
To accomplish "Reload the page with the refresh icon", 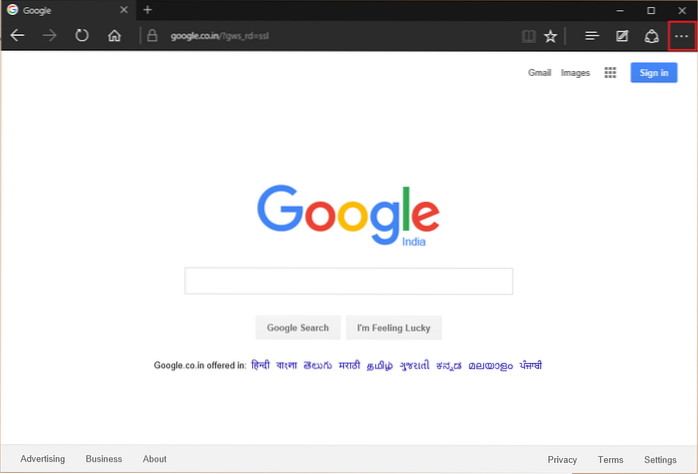I will tap(82, 35).
